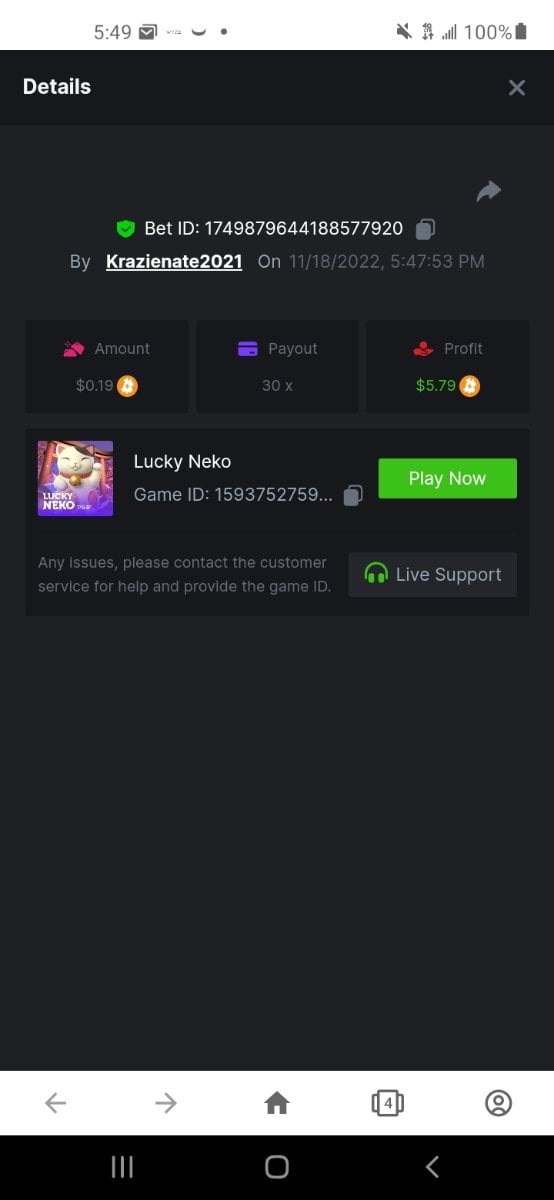Open the browser home page

277,1103
